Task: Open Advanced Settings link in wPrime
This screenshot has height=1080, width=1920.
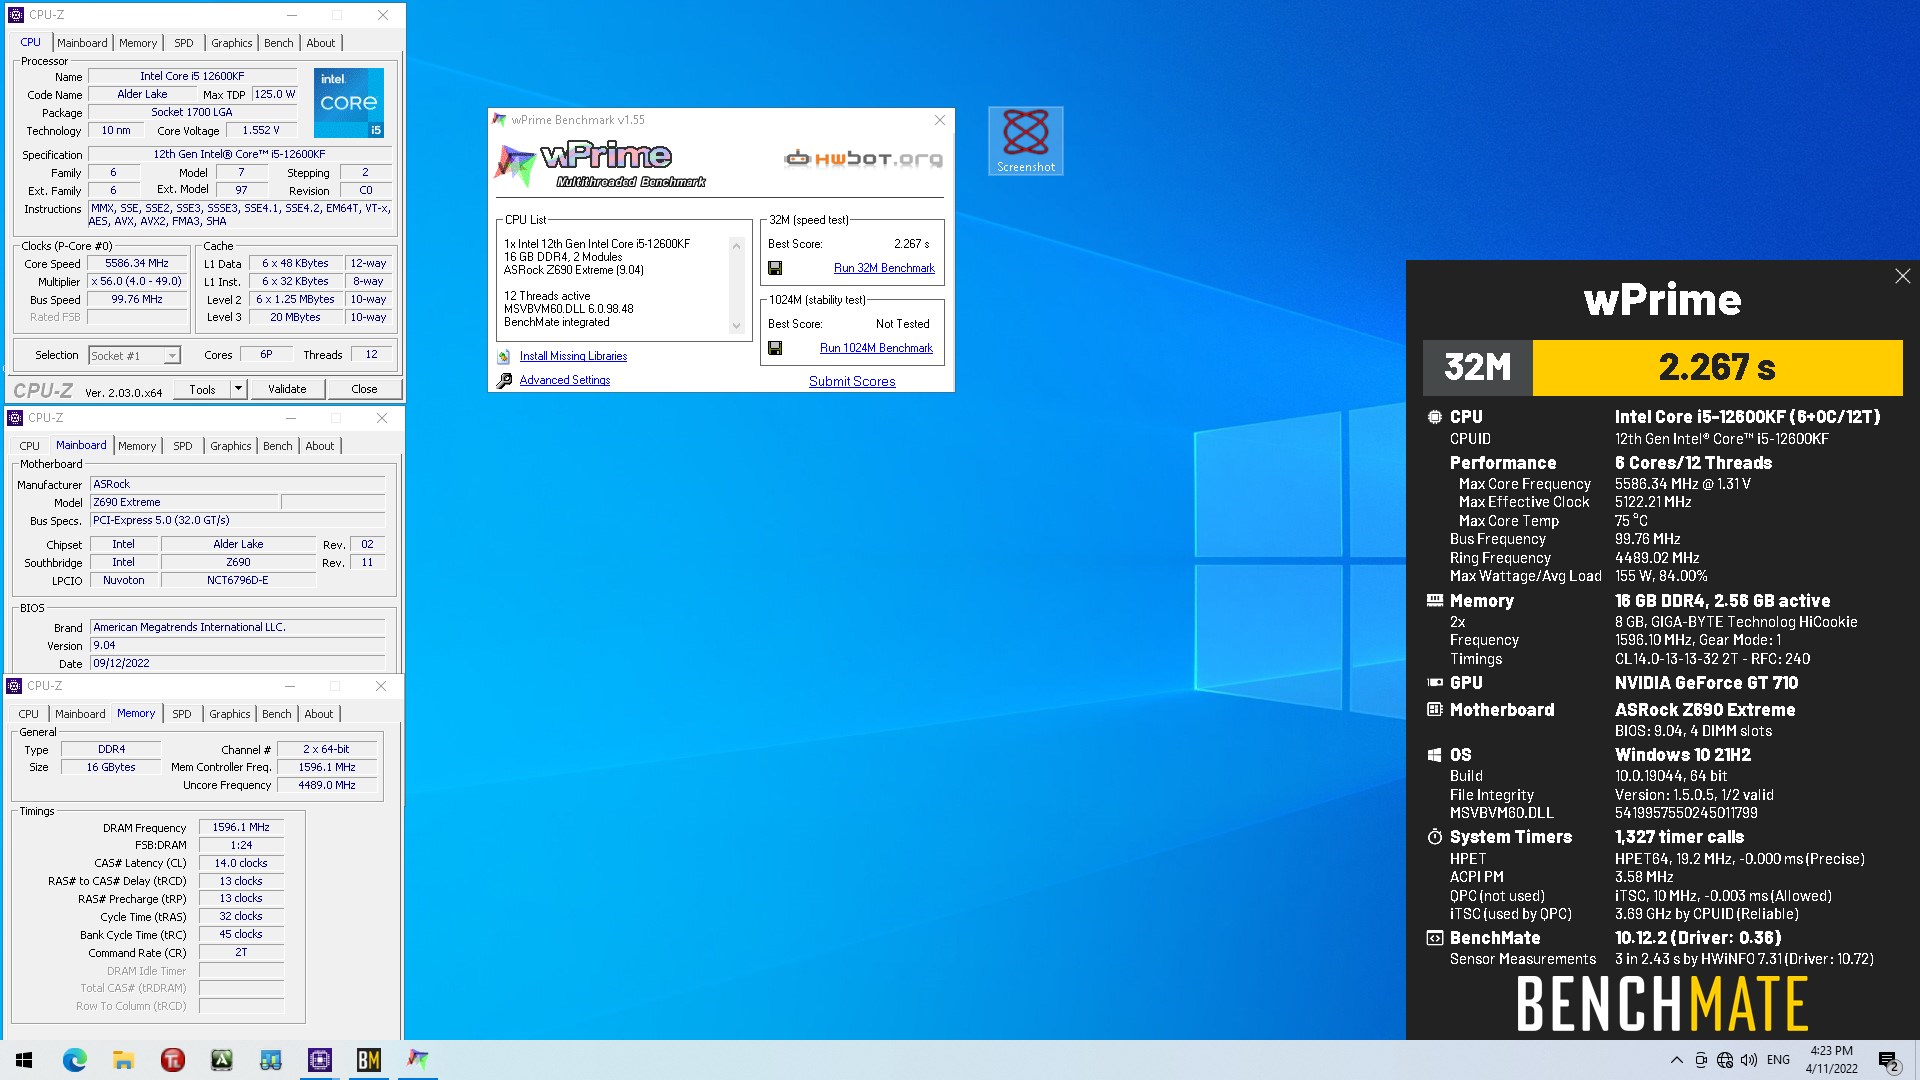Action: [x=564, y=380]
